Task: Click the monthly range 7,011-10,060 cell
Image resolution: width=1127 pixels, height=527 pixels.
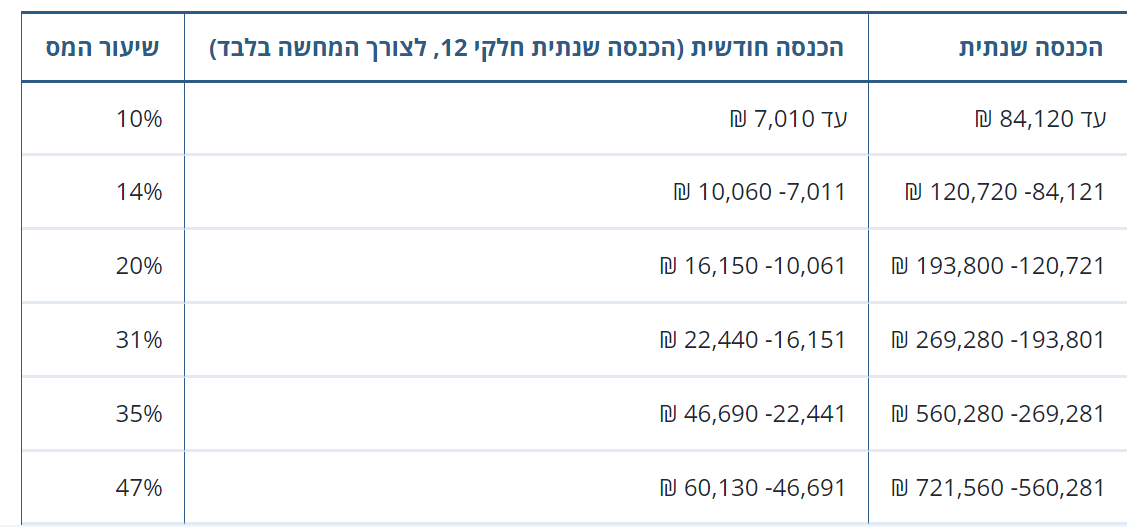Action: (x=760, y=192)
